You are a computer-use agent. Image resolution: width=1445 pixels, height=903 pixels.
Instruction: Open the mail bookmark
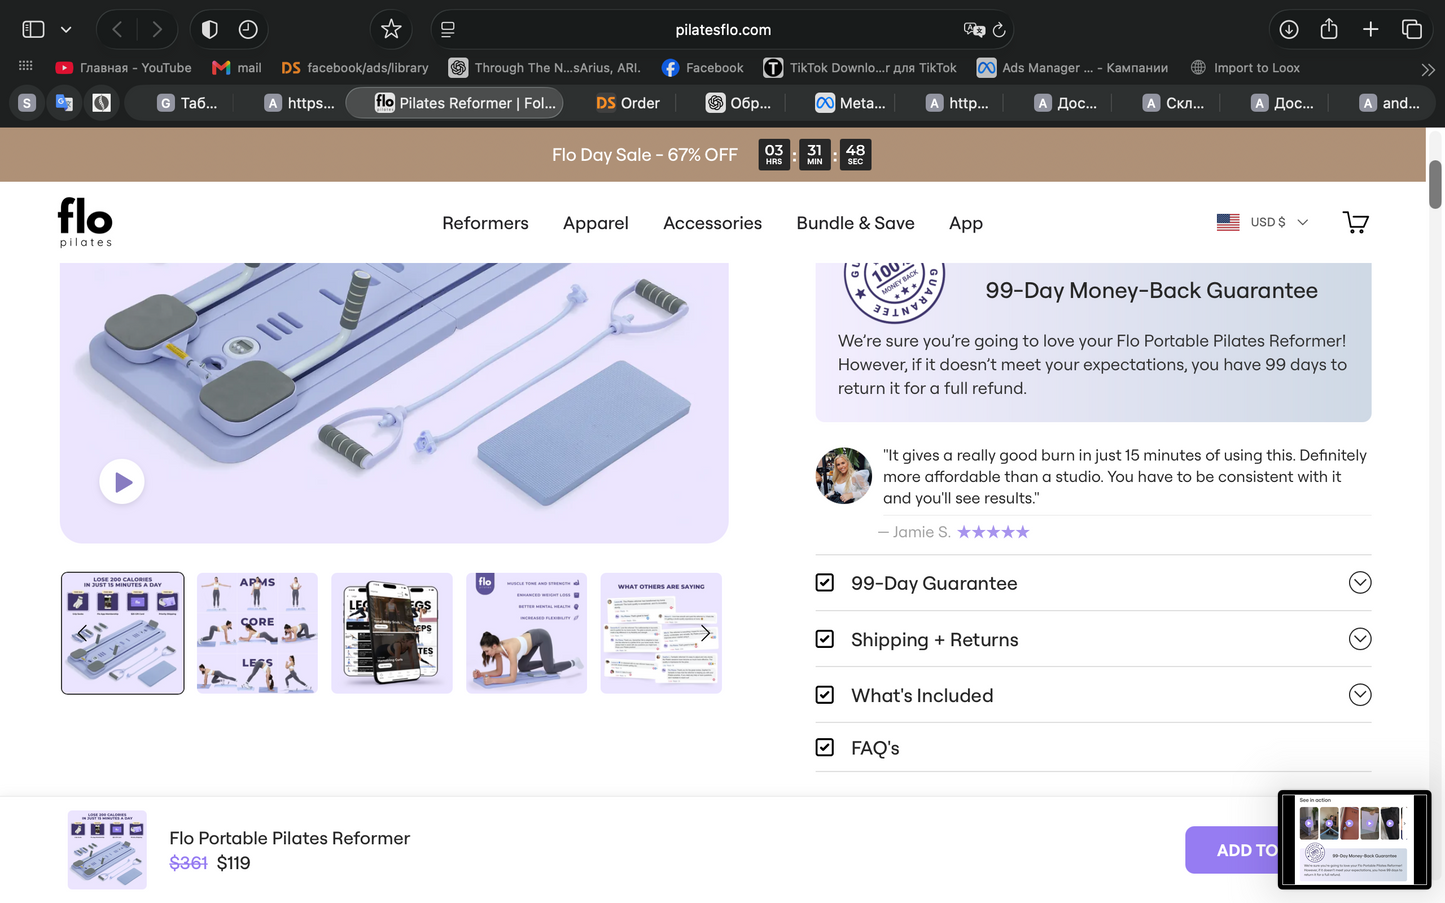[x=237, y=67]
